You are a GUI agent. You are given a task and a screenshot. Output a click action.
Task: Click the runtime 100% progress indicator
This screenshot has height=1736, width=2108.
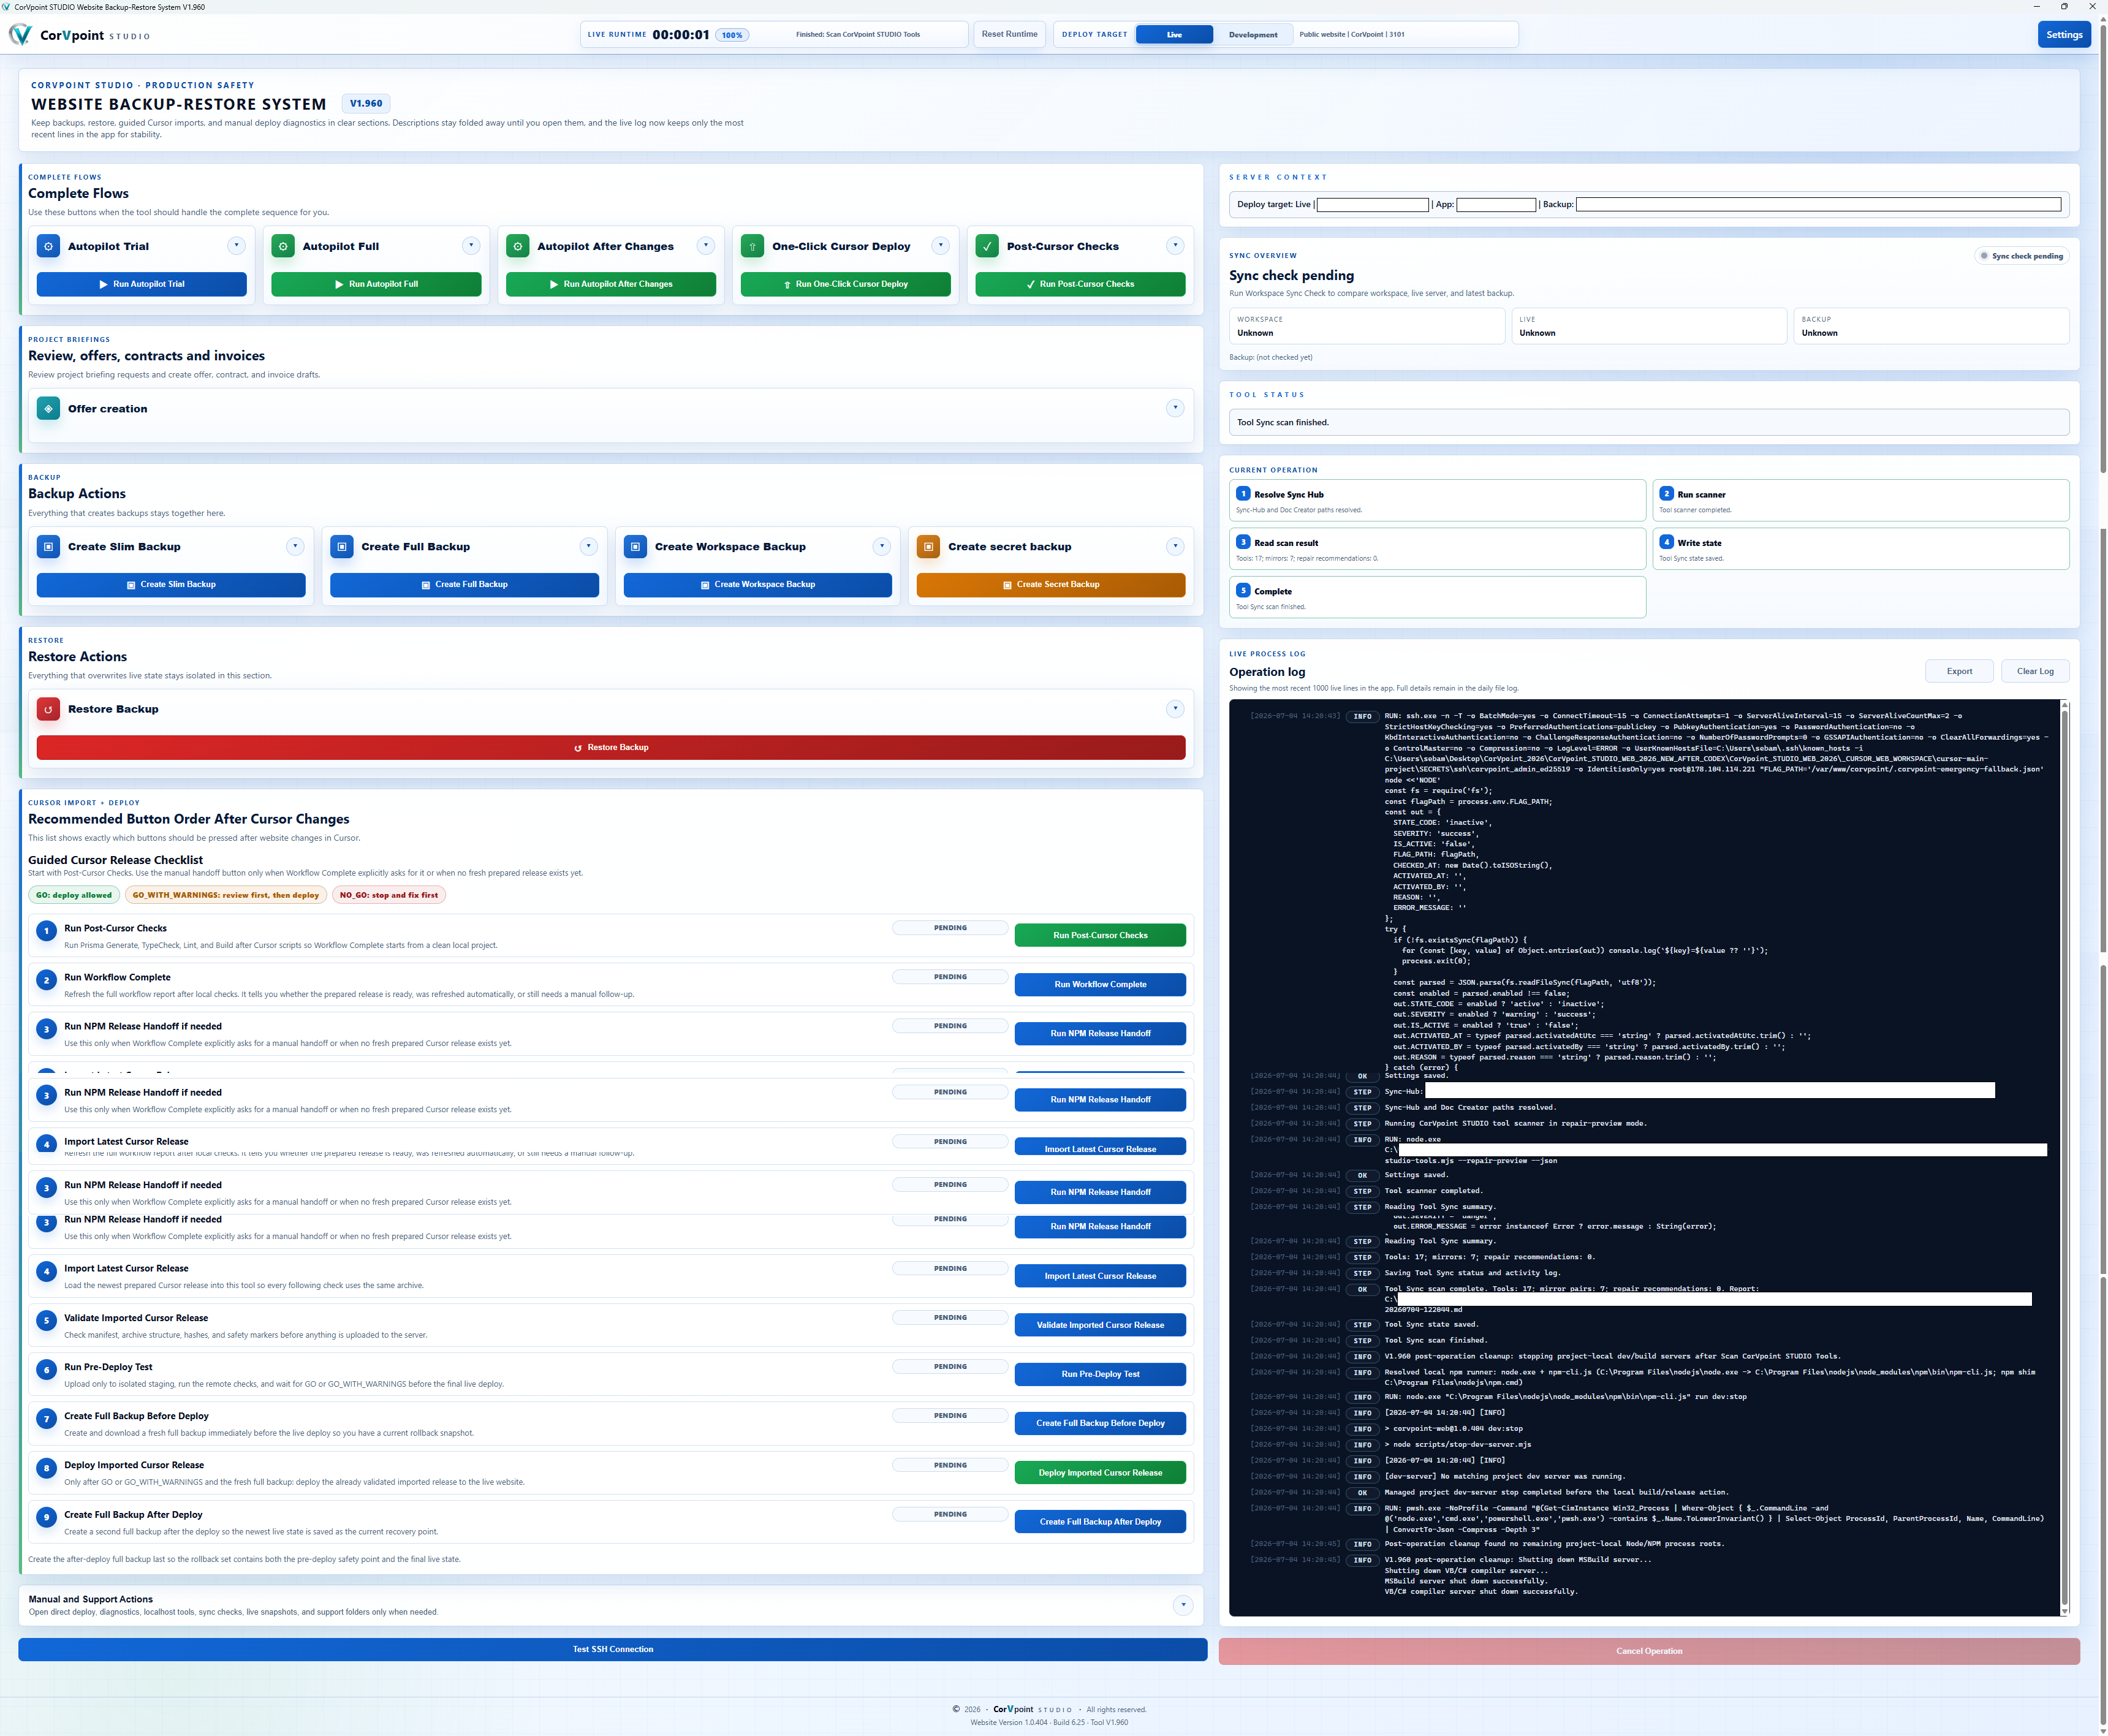732,35
